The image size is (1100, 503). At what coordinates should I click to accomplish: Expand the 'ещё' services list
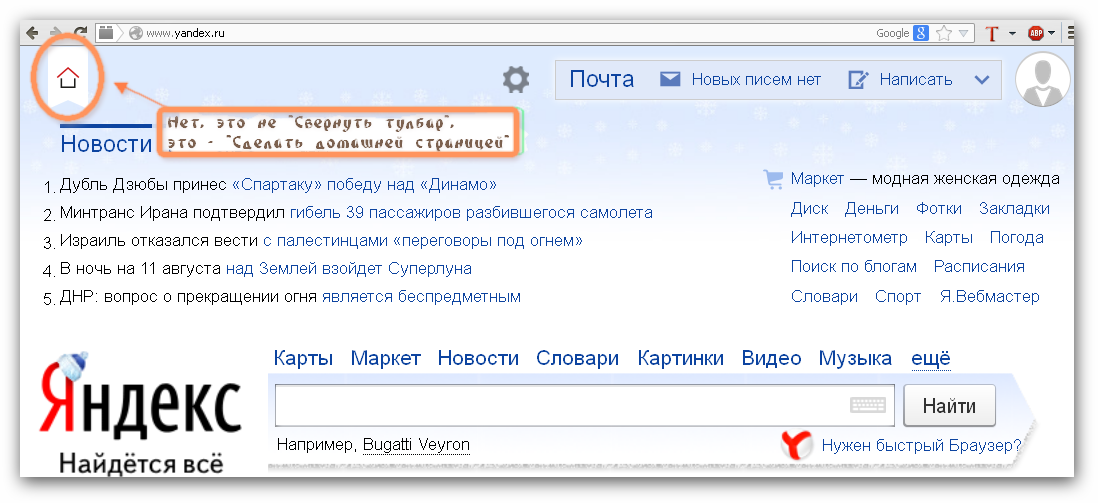point(930,358)
